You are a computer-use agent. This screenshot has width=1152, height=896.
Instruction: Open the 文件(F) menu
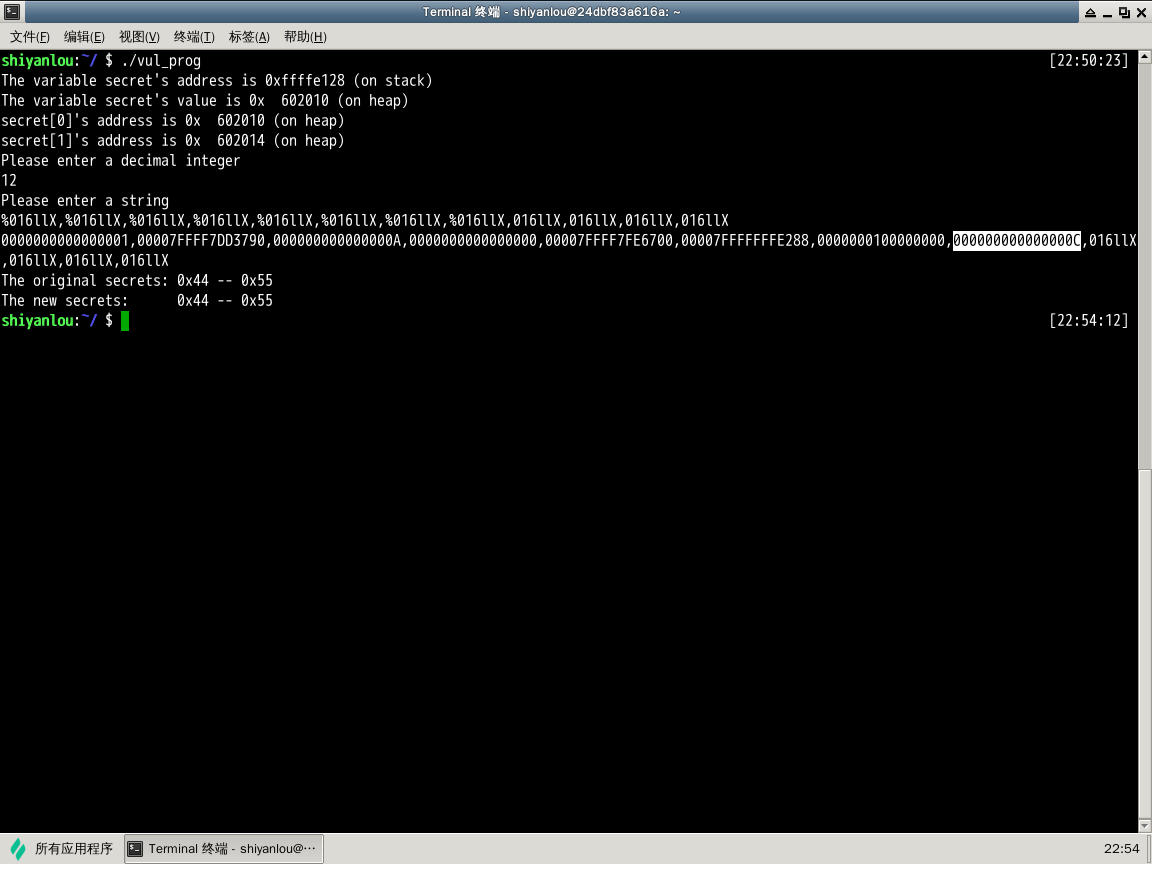point(30,37)
